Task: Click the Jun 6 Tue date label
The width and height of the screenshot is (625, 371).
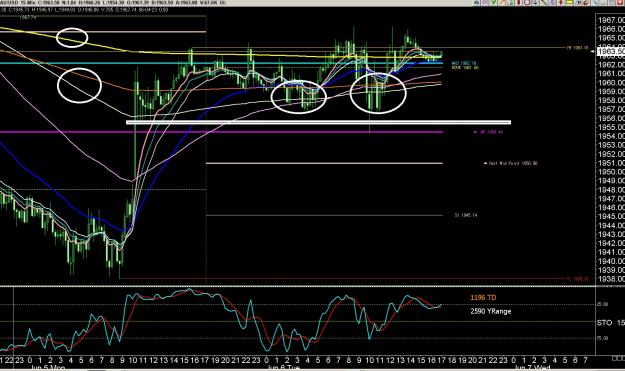Action: pos(283,367)
